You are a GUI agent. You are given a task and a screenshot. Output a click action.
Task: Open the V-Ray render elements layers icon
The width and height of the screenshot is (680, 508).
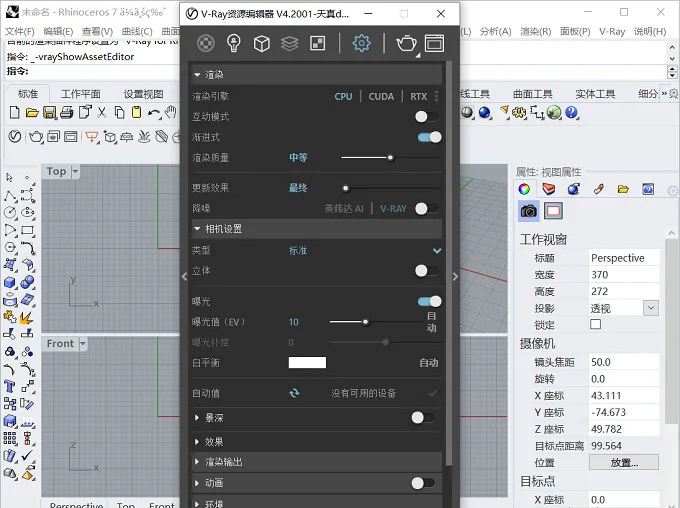pyautogui.click(x=289, y=43)
